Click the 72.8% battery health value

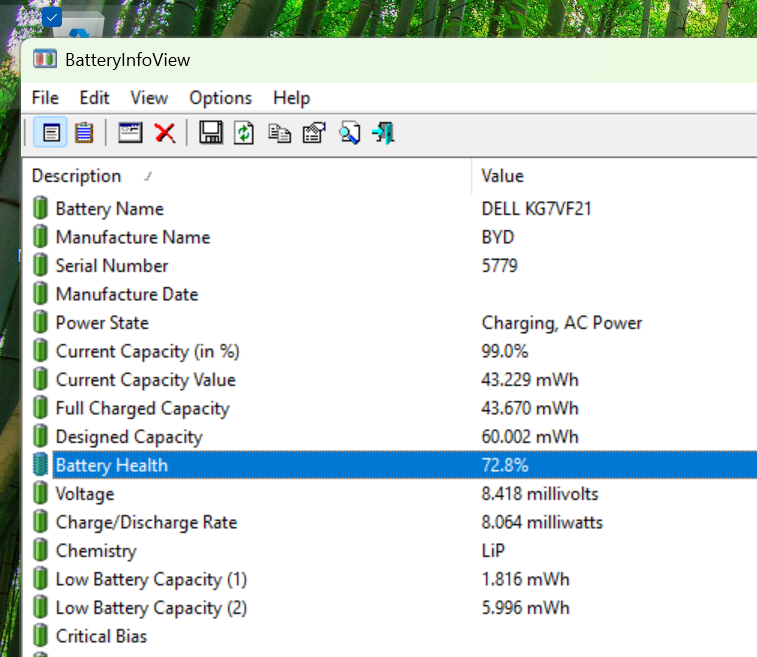tap(505, 465)
